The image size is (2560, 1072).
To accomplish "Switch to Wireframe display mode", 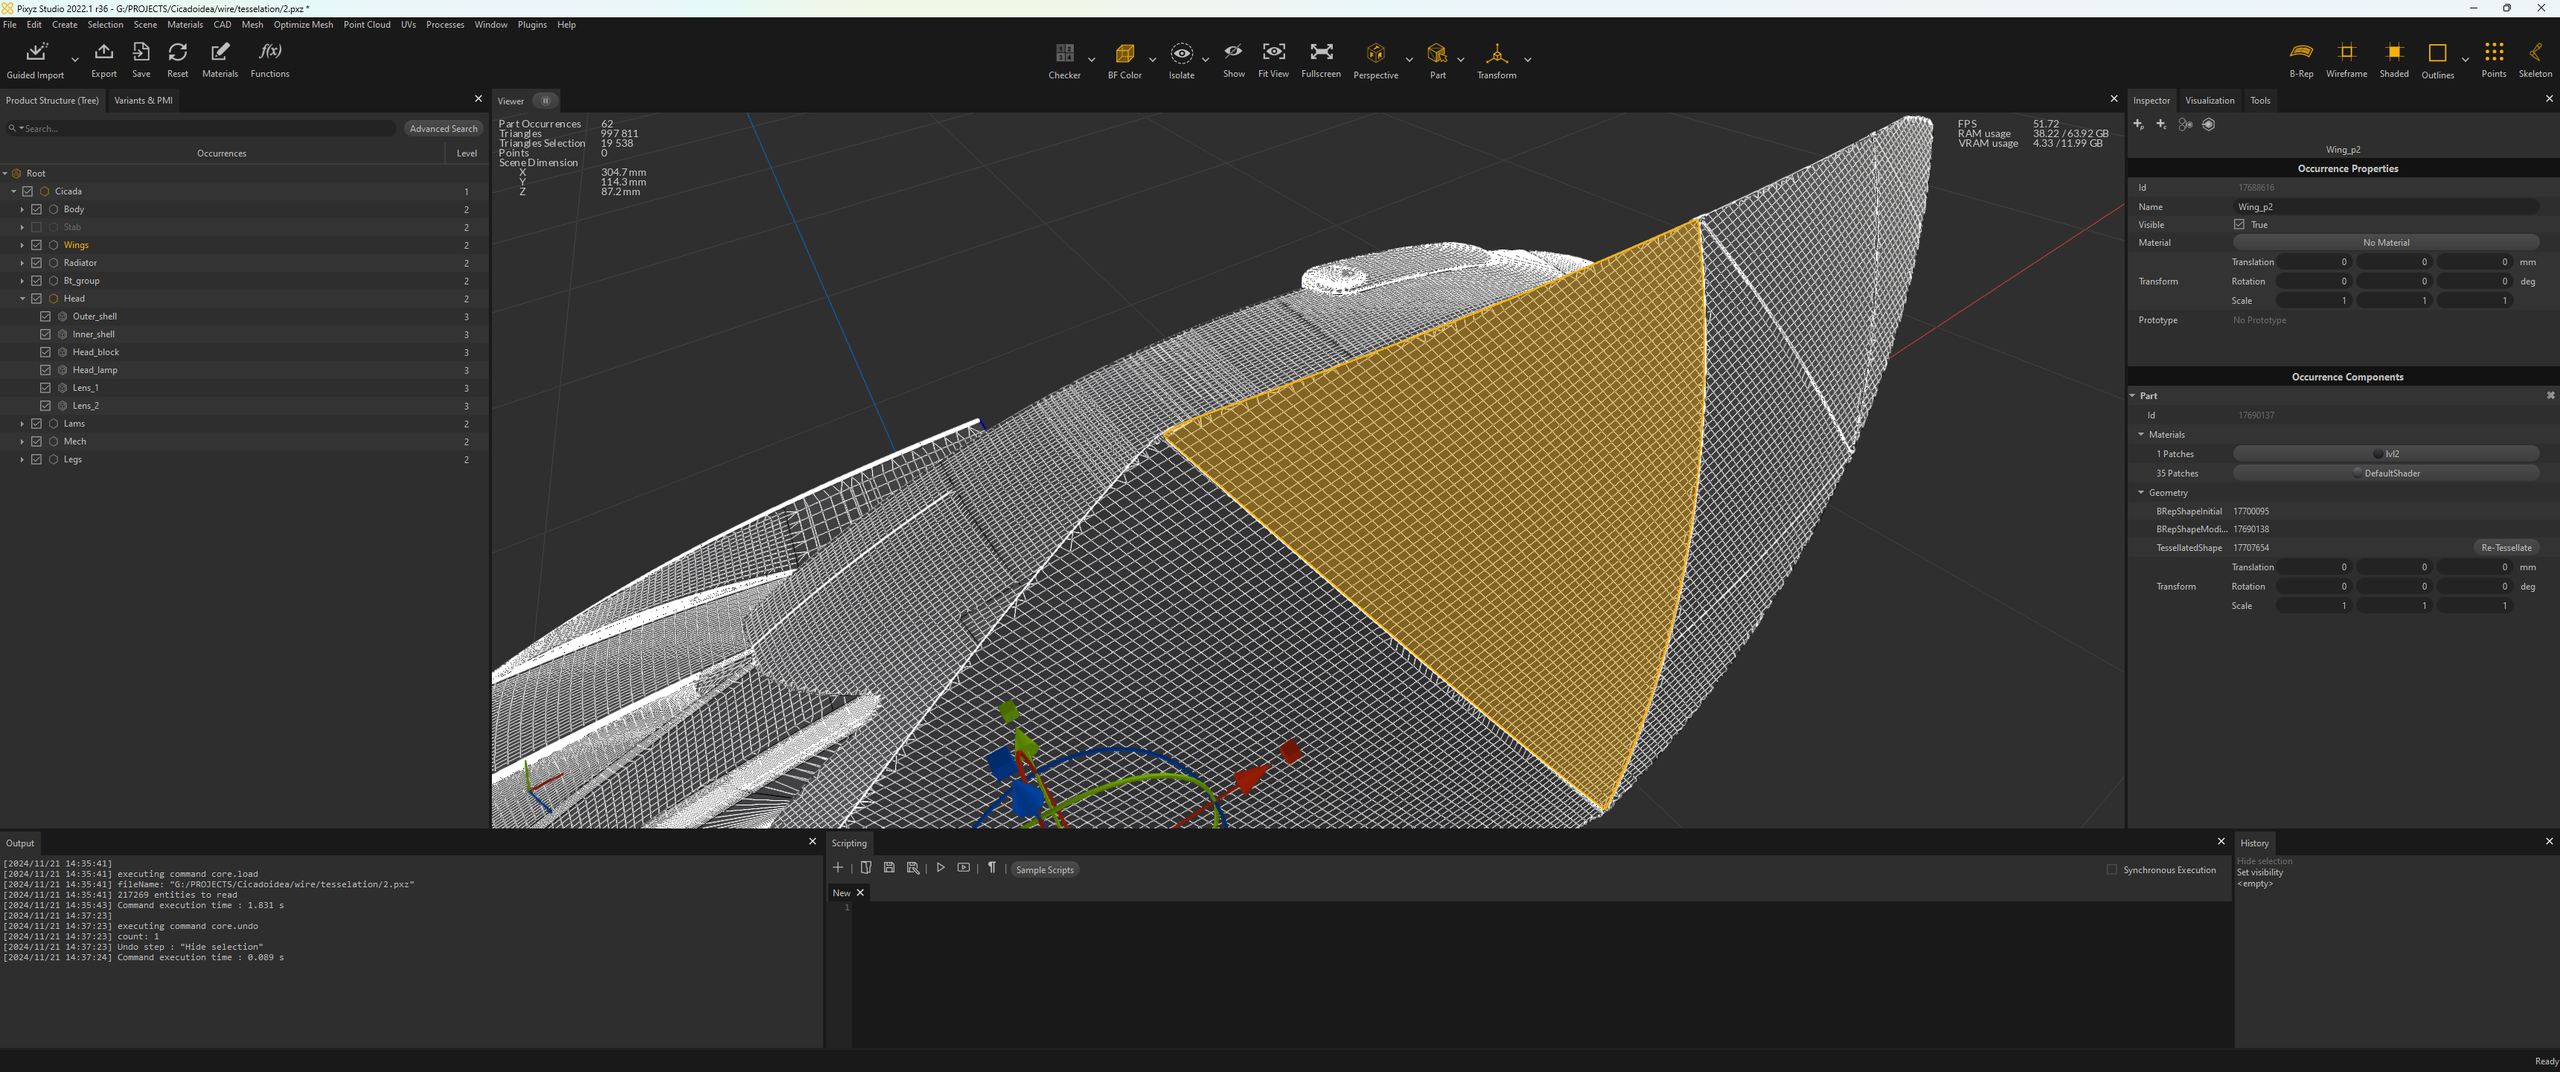I will pos(2346,53).
